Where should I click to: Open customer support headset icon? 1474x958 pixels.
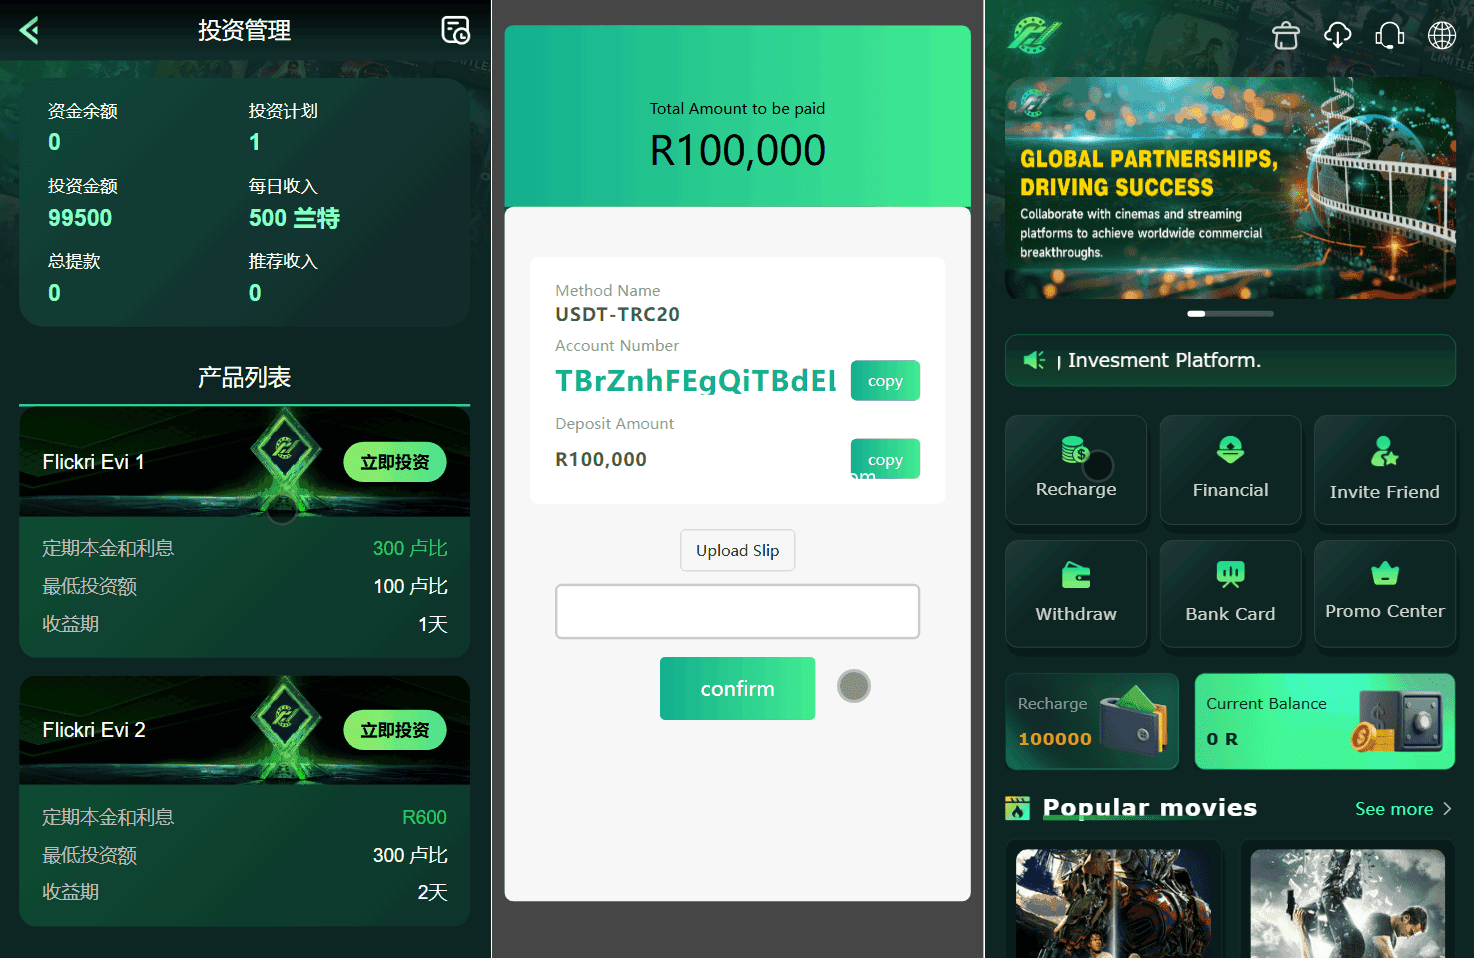point(1390,35)
